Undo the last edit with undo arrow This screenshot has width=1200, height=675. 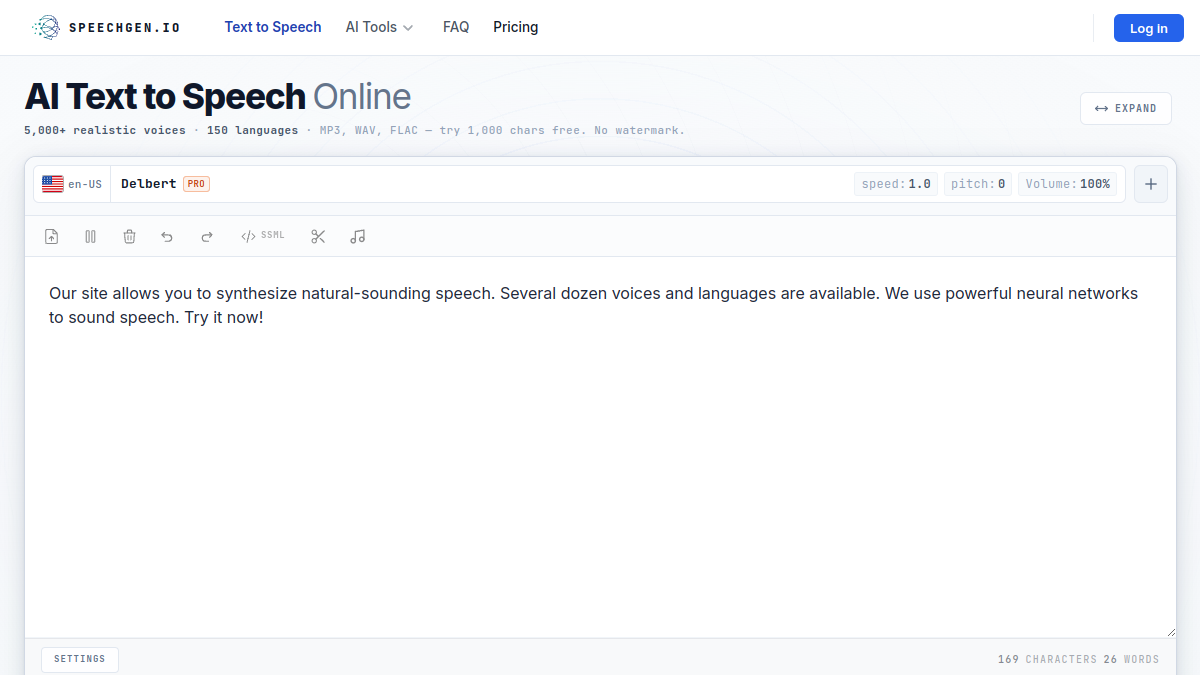[167, 237]
